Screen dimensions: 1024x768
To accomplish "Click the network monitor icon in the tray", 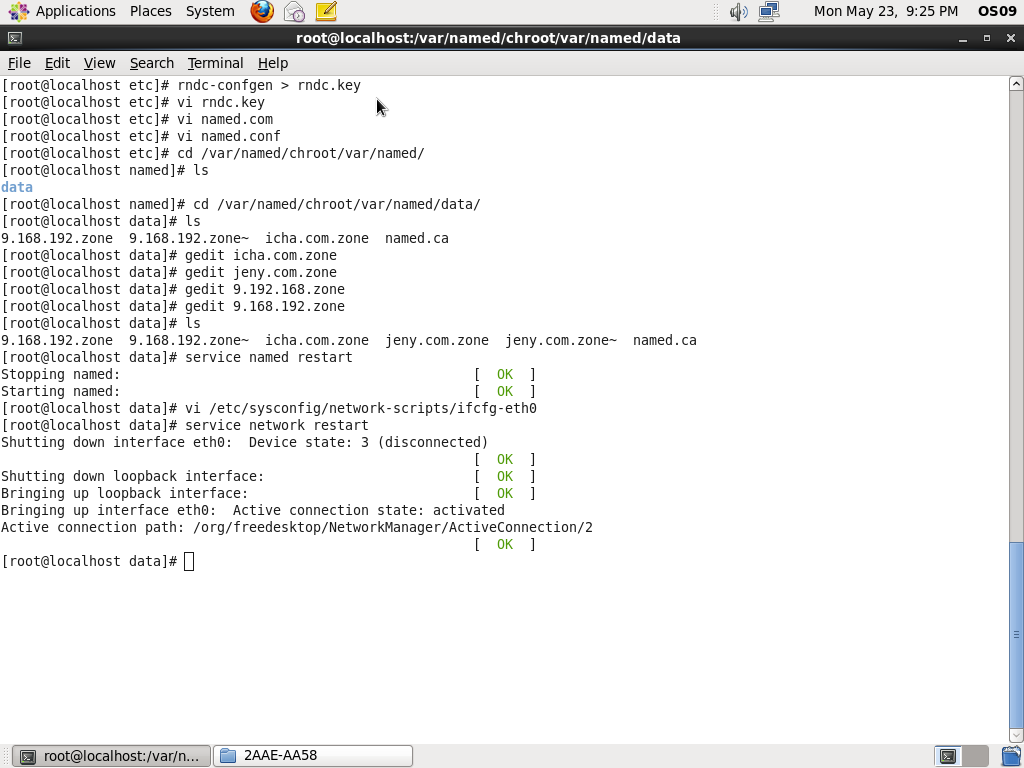I will [768, 12].
